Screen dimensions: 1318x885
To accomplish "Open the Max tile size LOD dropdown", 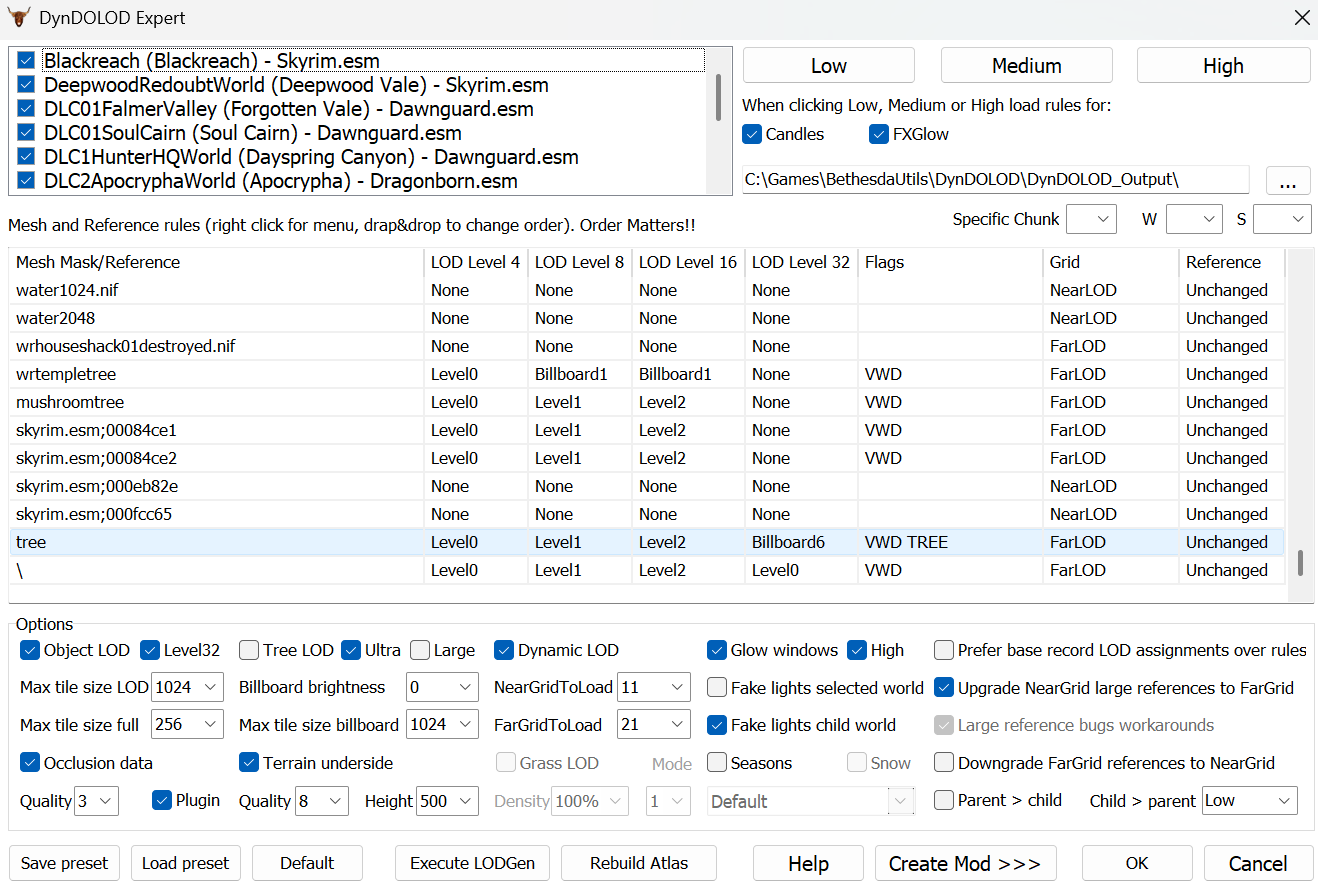I will [x=187, y=688].
